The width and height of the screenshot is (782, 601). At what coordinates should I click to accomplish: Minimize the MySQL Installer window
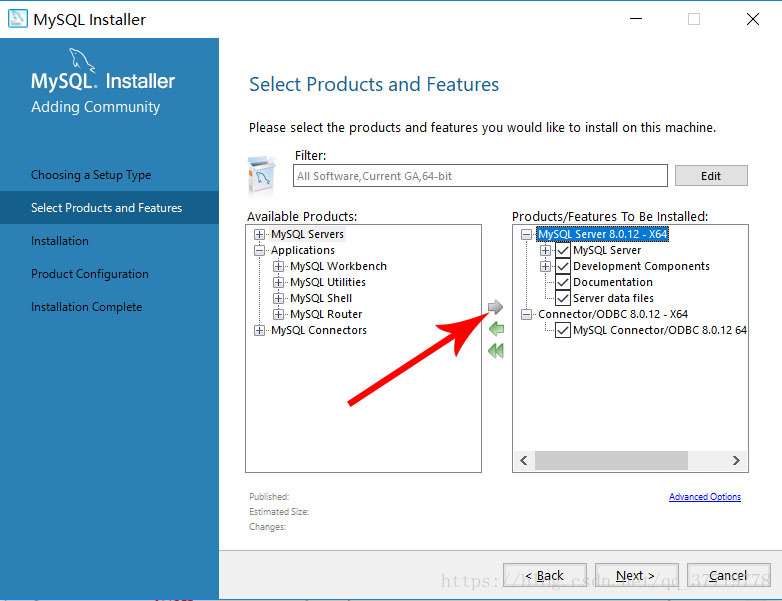(635, 19)
